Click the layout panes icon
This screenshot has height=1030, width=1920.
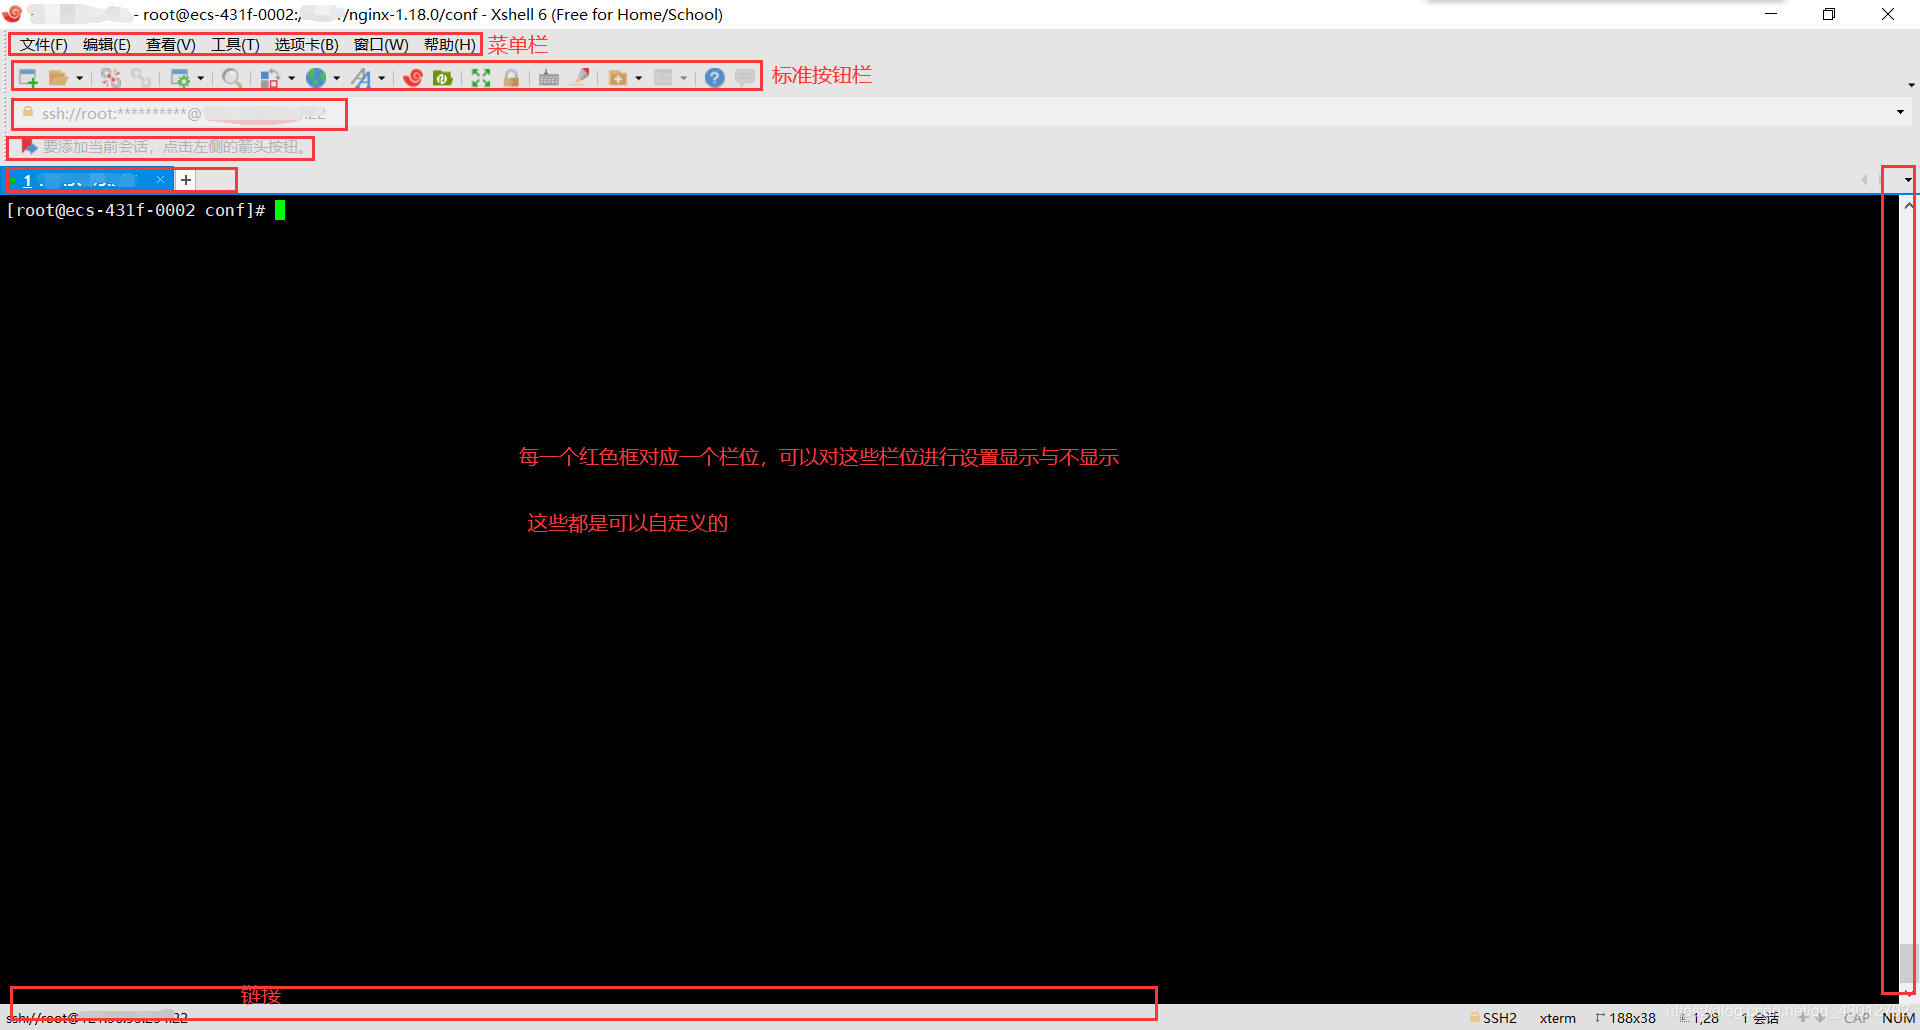click(663, 78)
